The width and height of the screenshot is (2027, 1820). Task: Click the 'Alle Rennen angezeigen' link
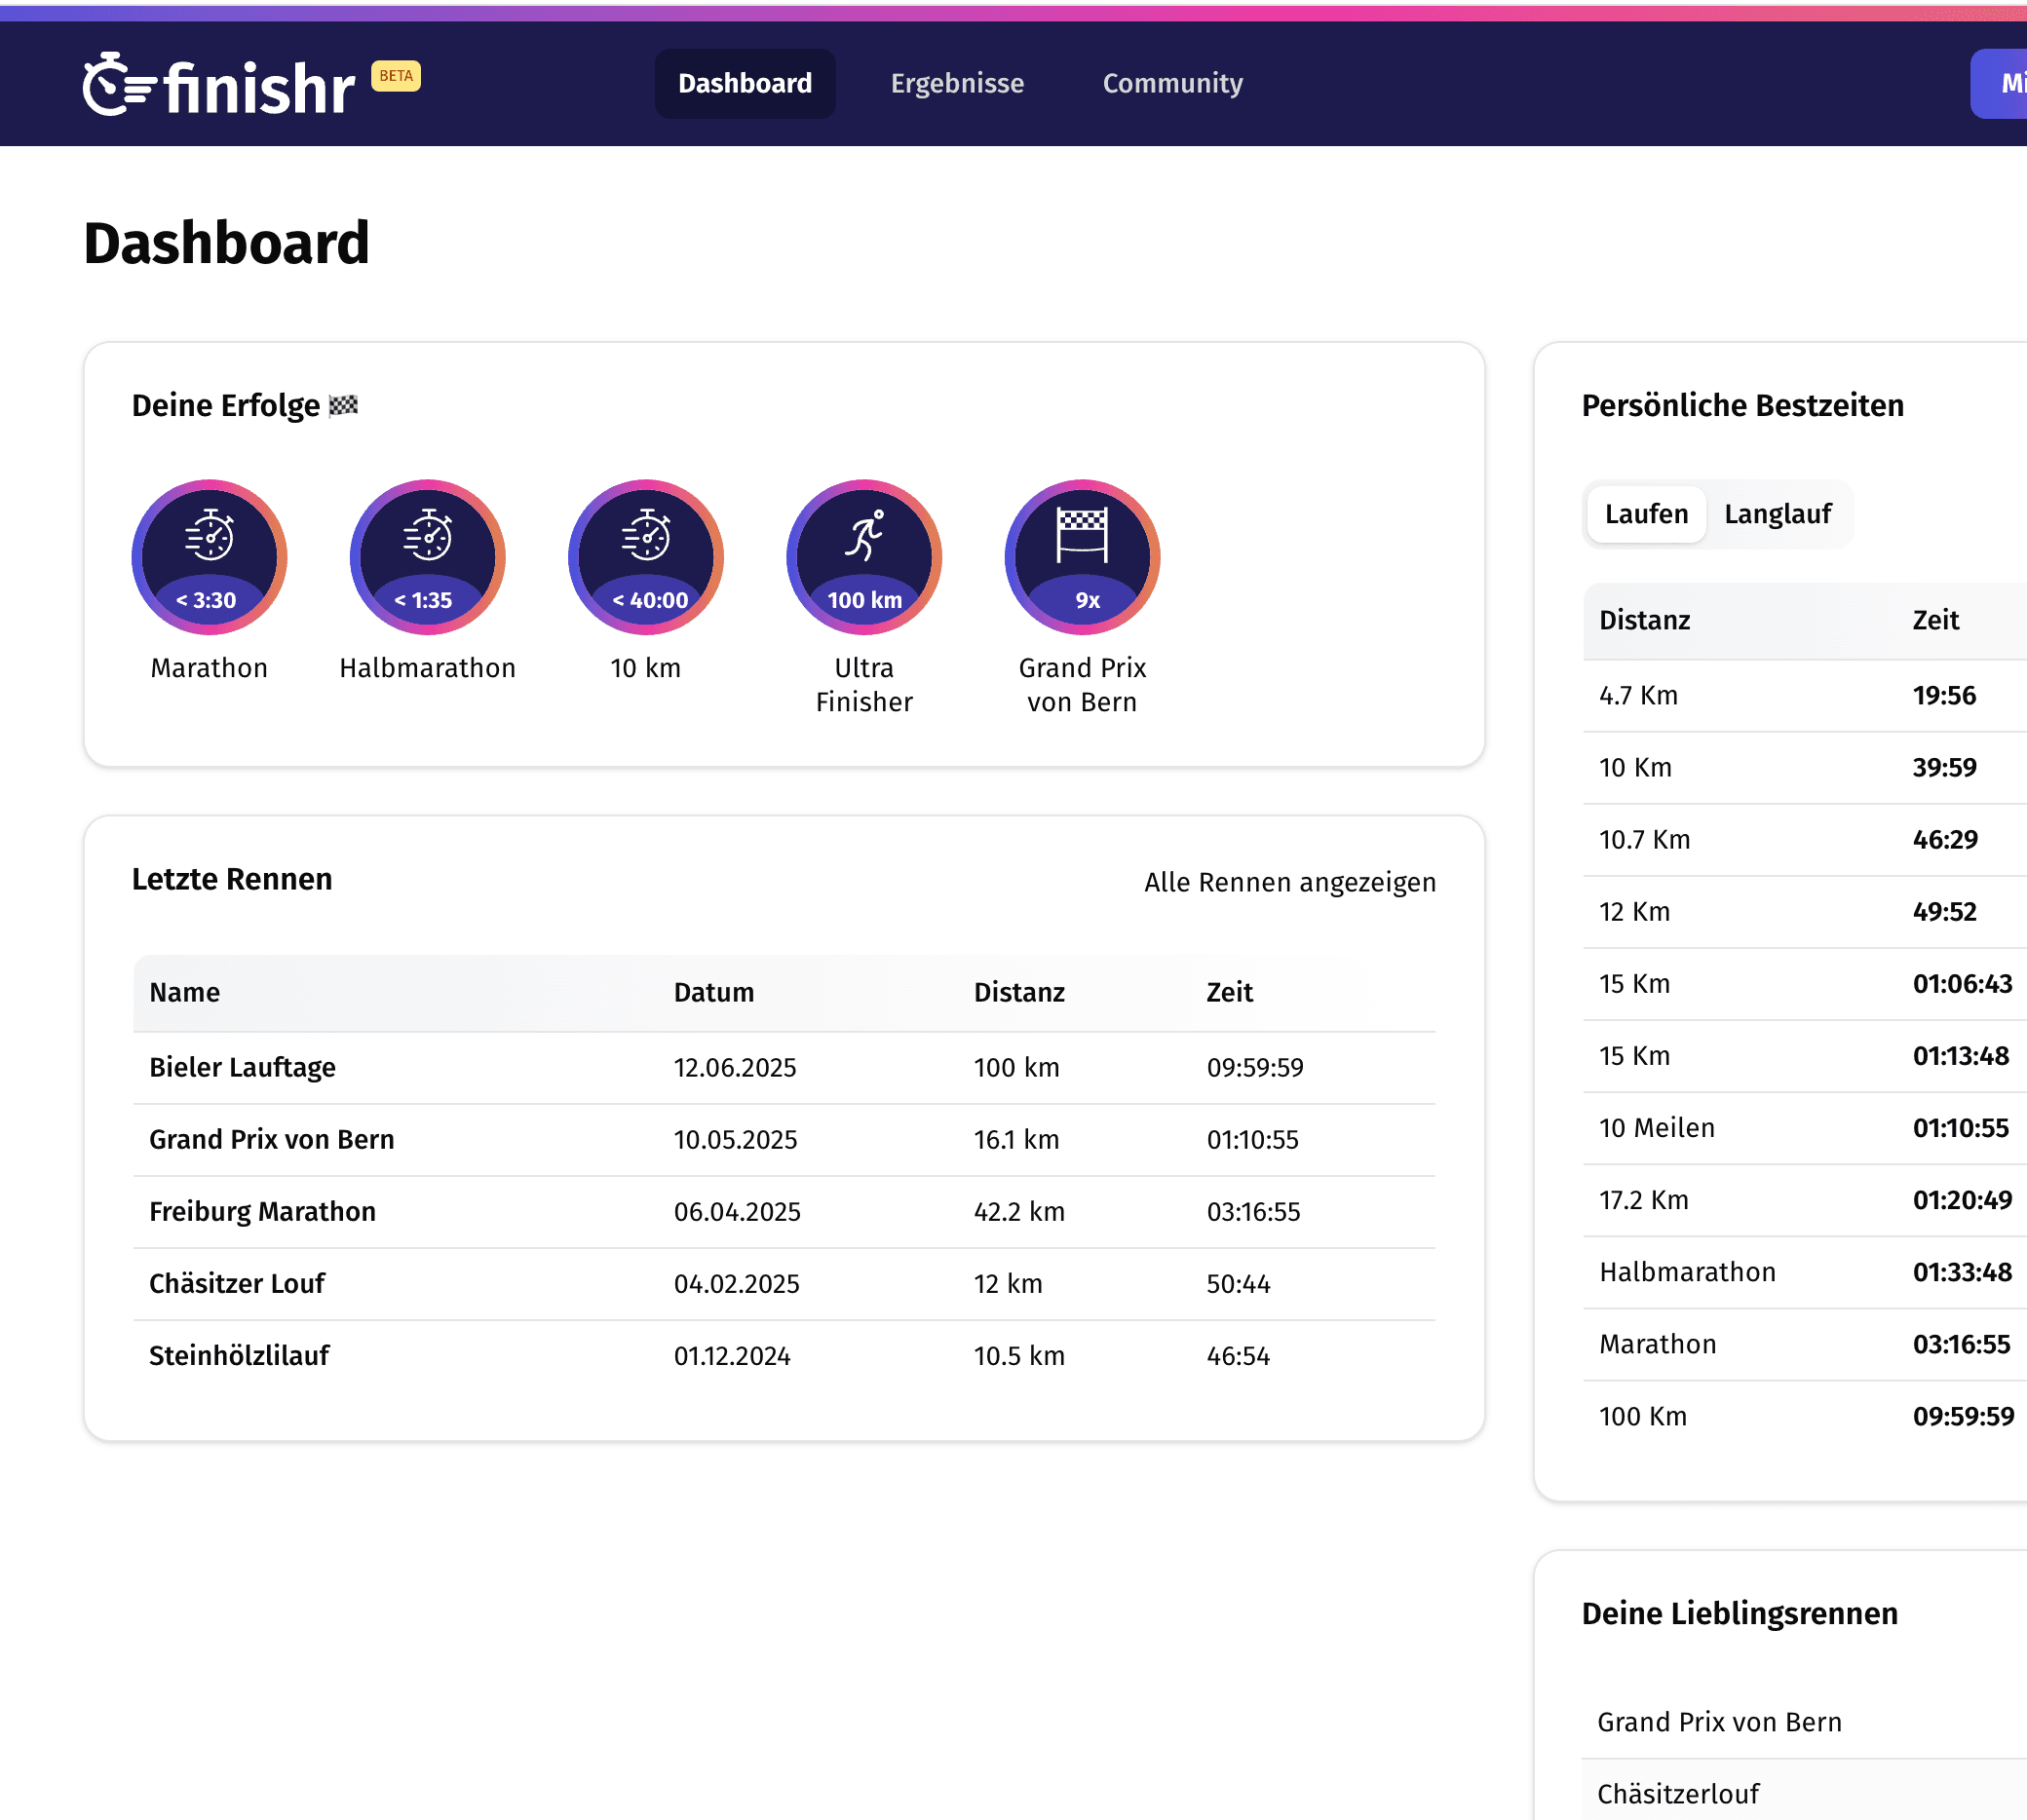(x=1290, y=882)
